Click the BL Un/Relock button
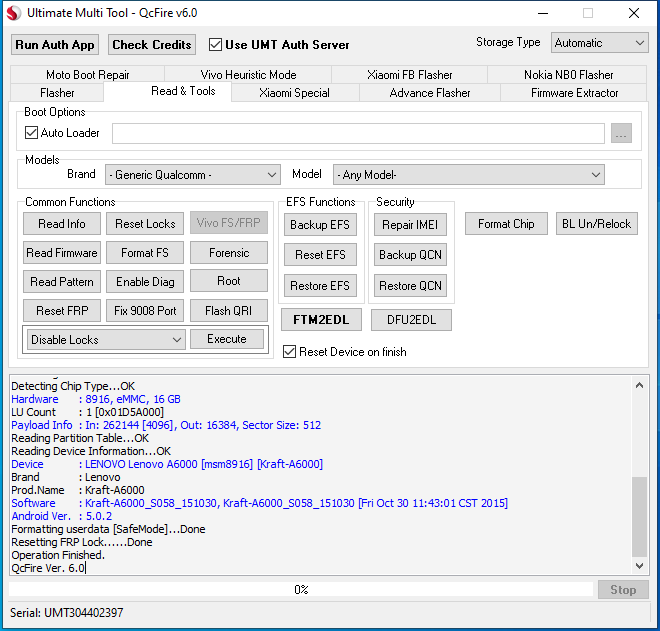 (597, 224)
